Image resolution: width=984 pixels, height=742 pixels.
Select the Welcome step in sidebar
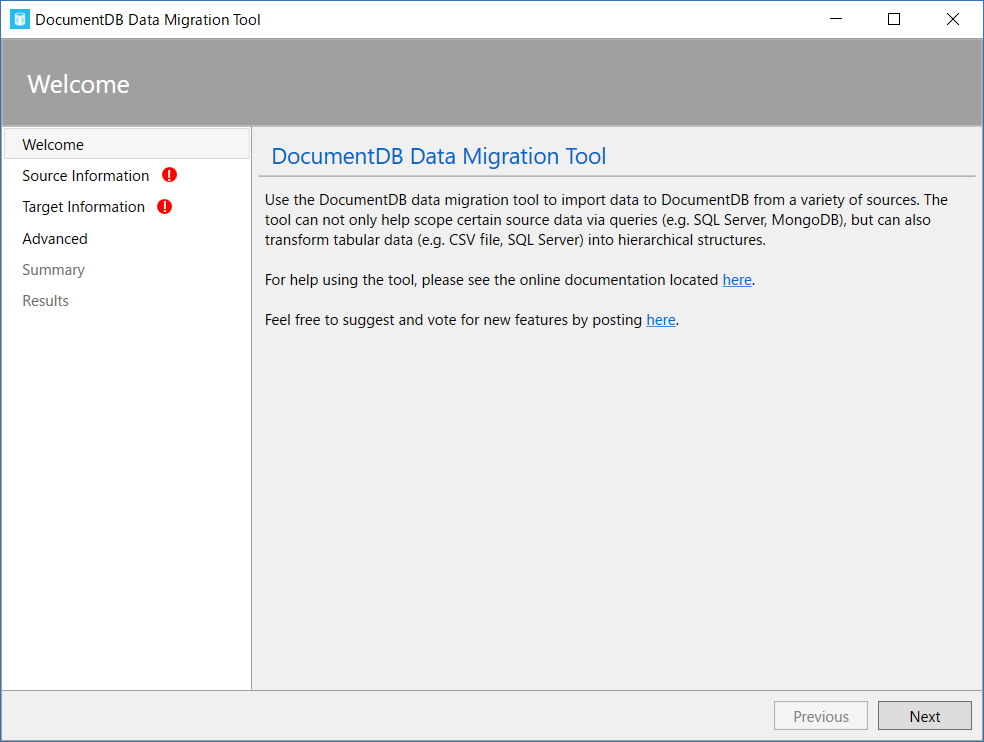127,144
